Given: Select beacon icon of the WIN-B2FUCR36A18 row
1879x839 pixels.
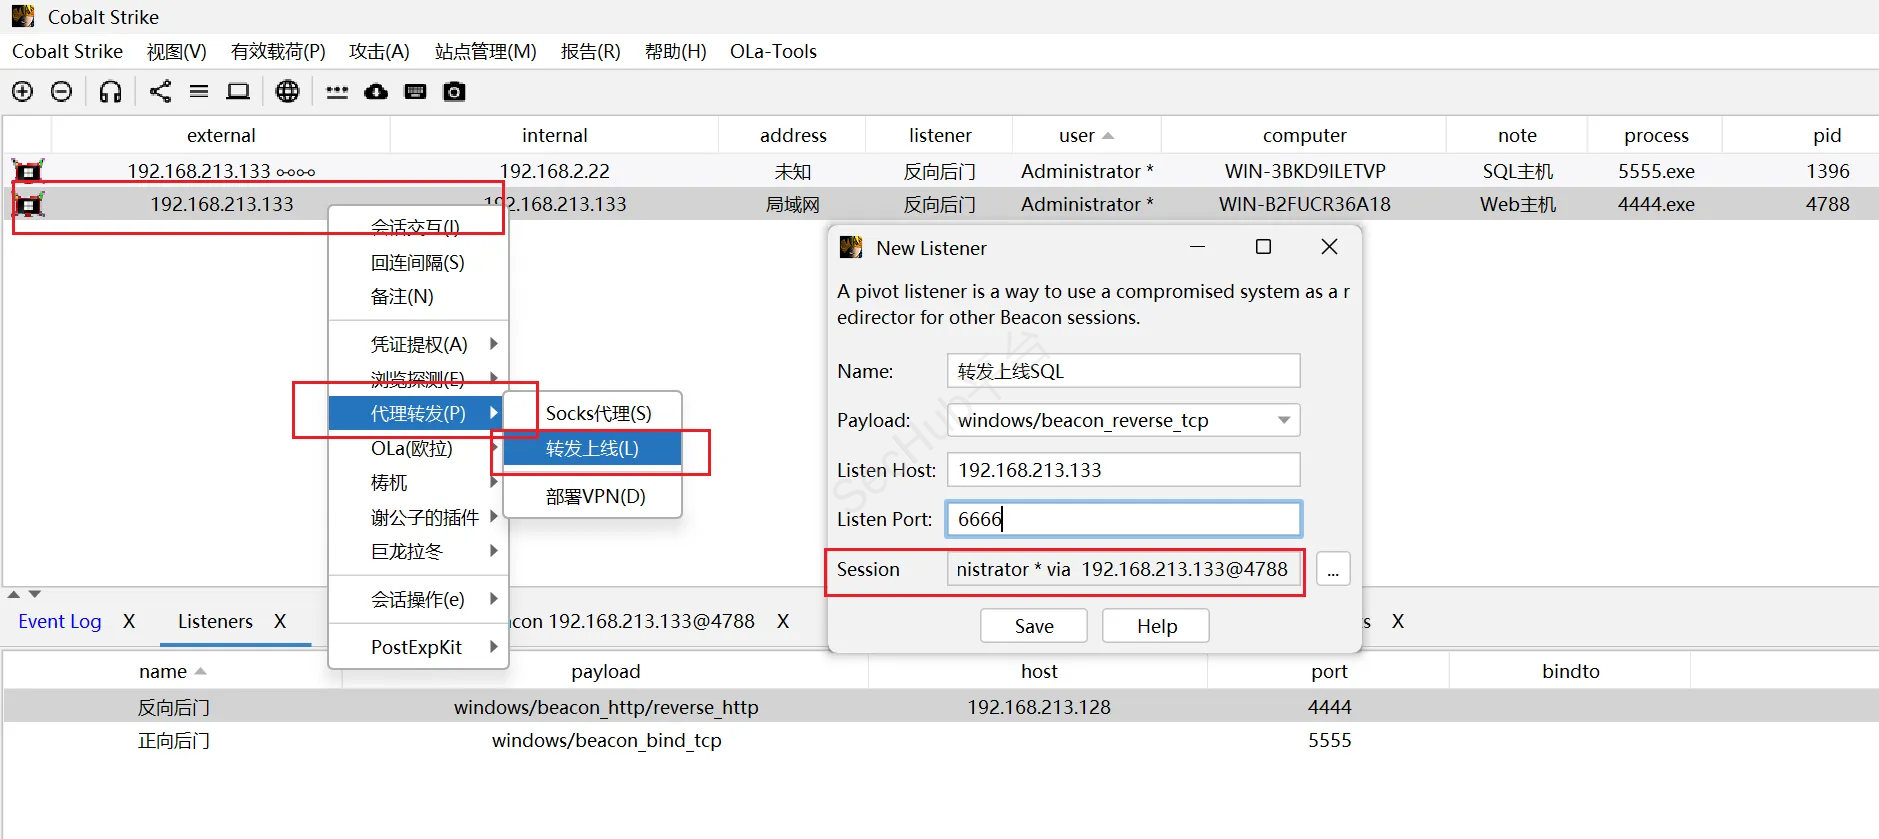Looking at the screenshot, I should (28, 205).
